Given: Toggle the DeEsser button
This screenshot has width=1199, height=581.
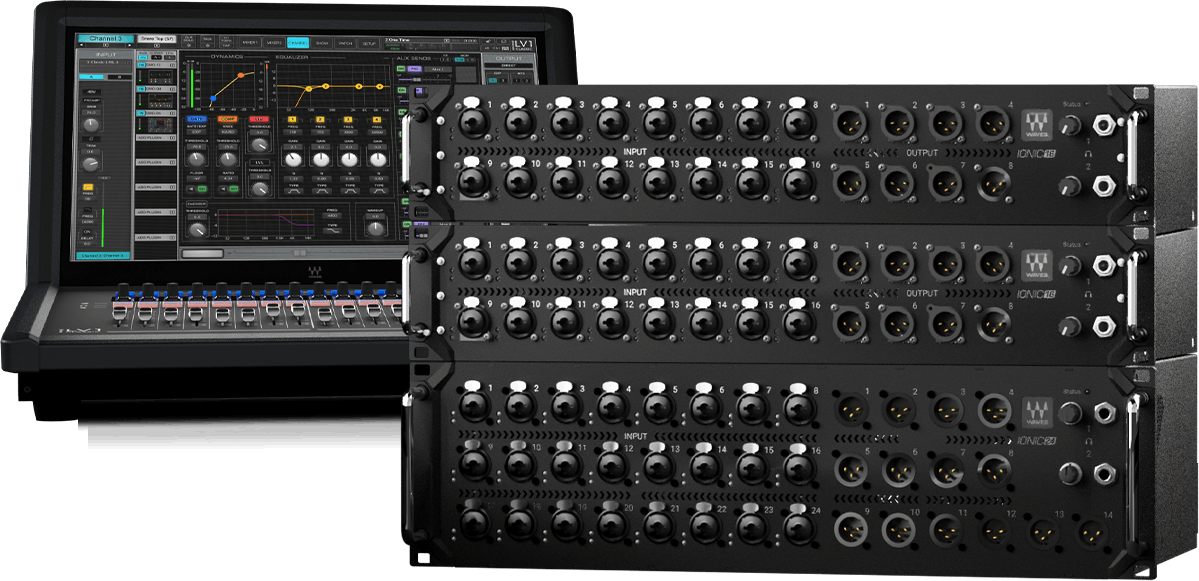Looking at the screenshot, I should click(197, 204).
